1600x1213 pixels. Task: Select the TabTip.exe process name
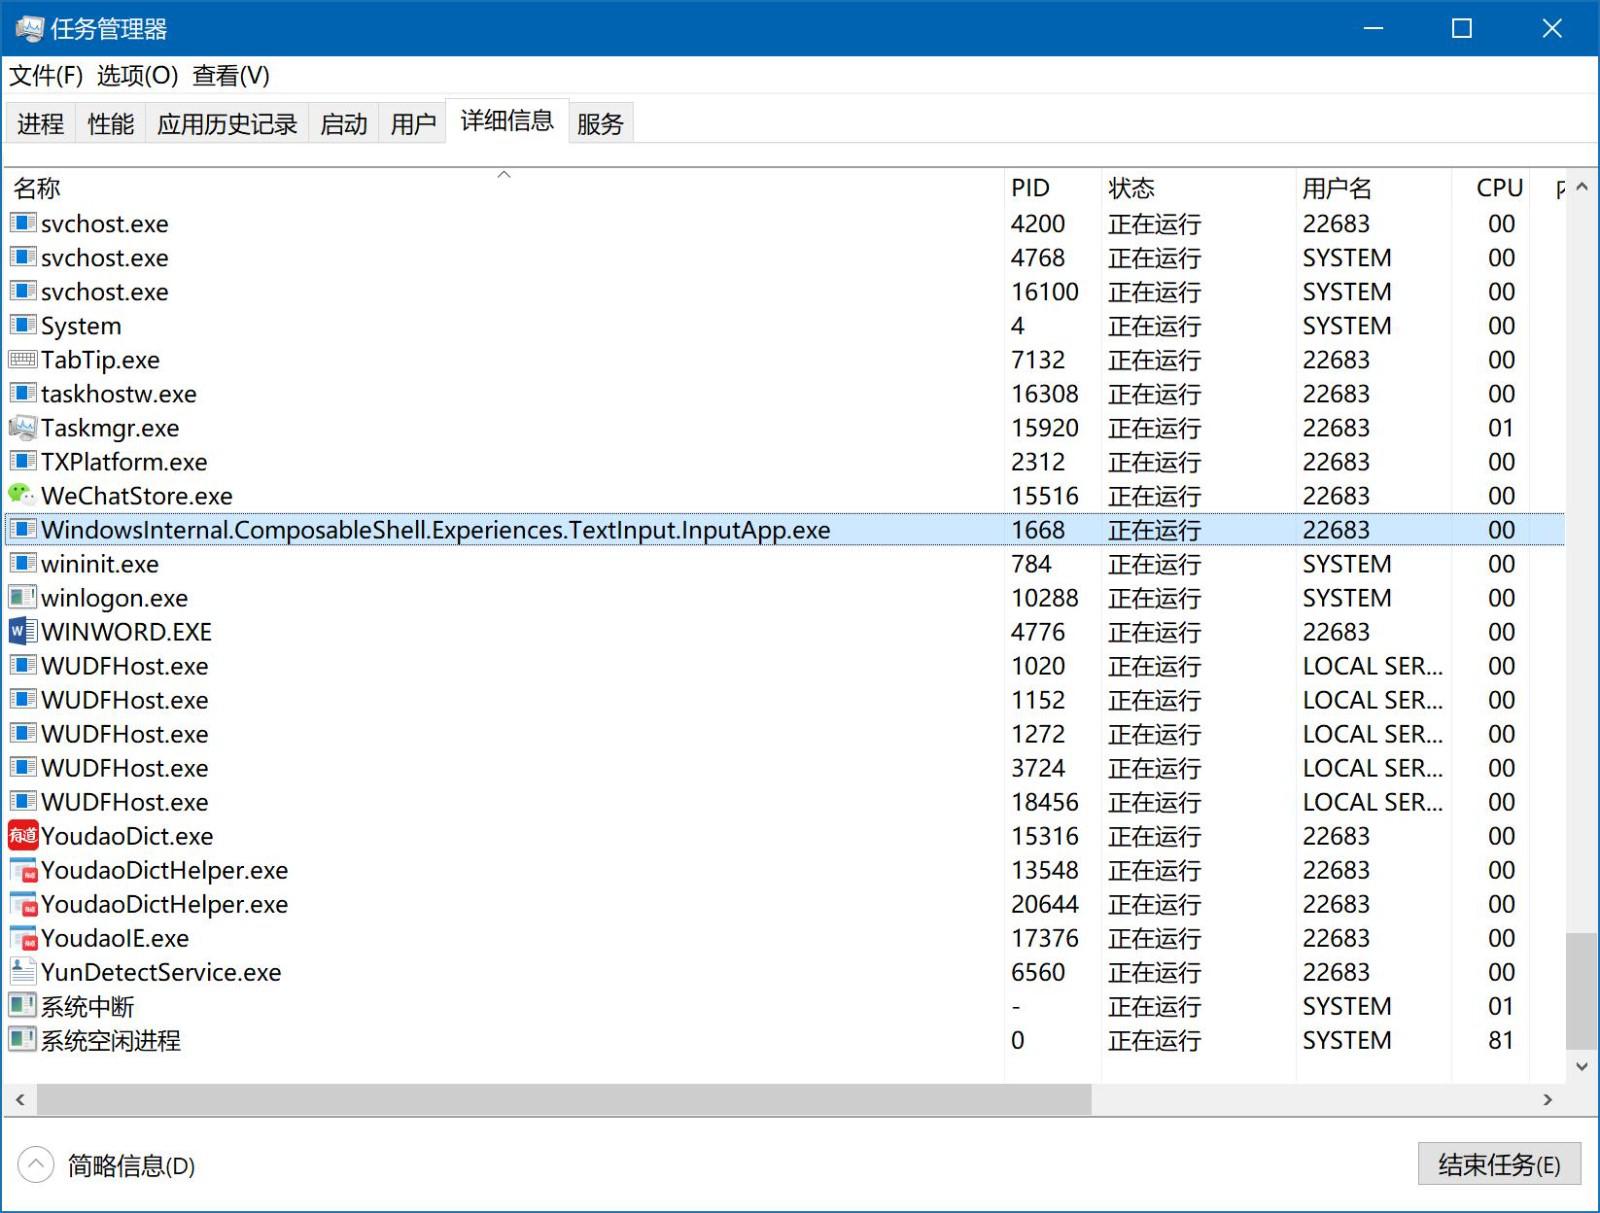click(100, 360)
